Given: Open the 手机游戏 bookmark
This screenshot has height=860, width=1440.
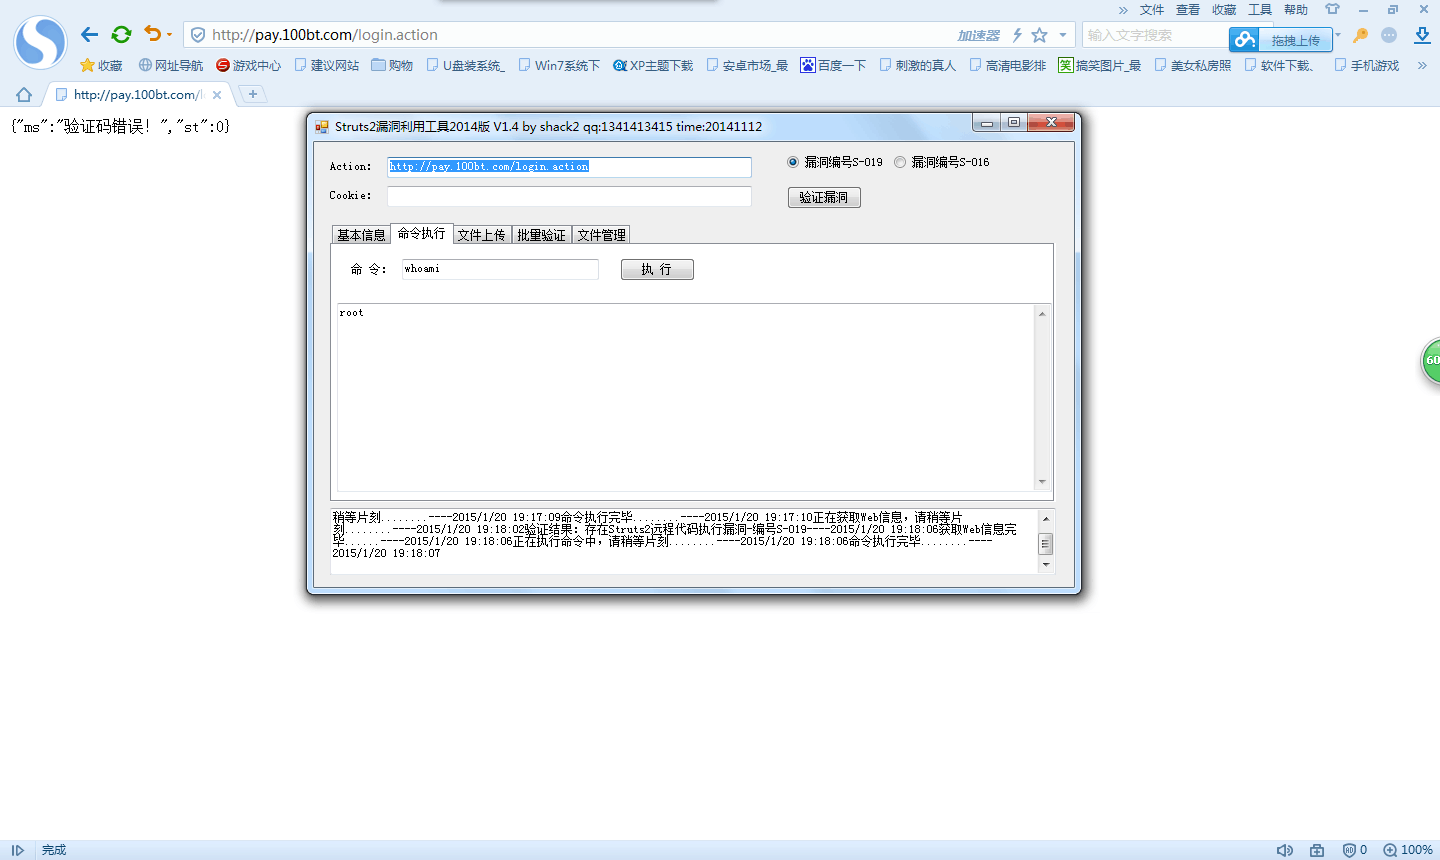Looking at the screenshot, I should [x=1367, y=65].
